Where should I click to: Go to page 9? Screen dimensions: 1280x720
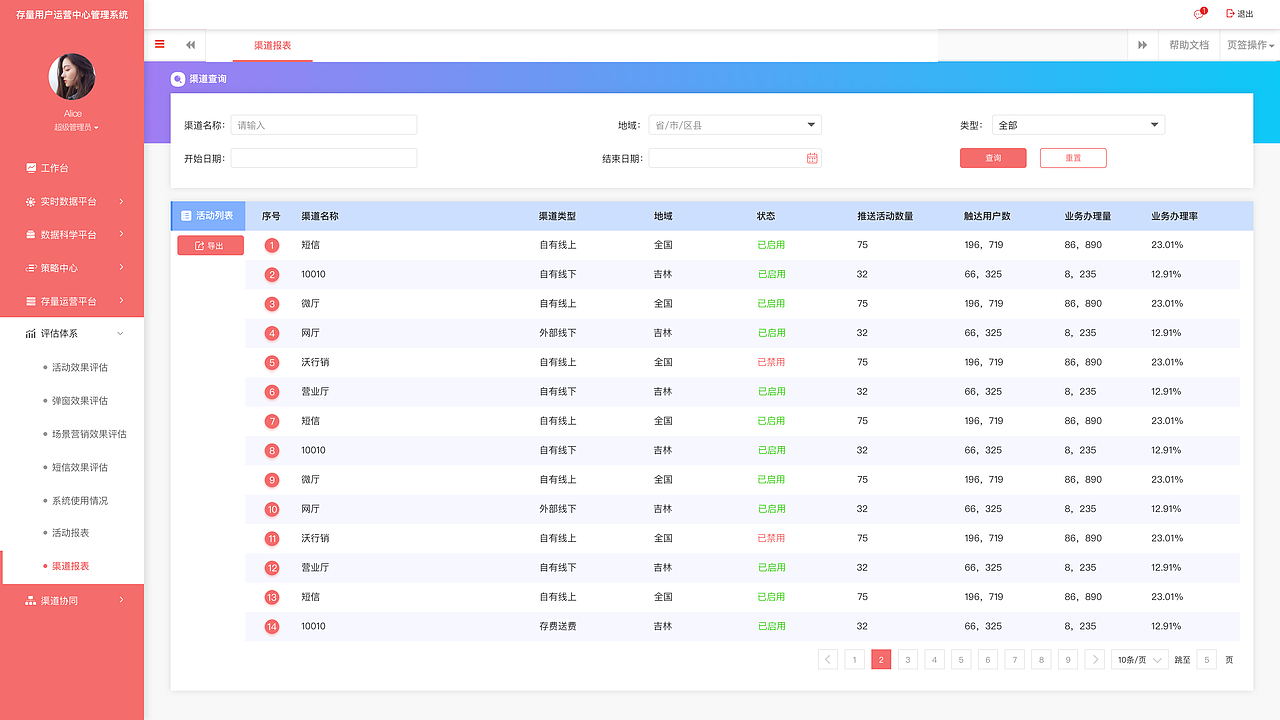(1068, 659)
